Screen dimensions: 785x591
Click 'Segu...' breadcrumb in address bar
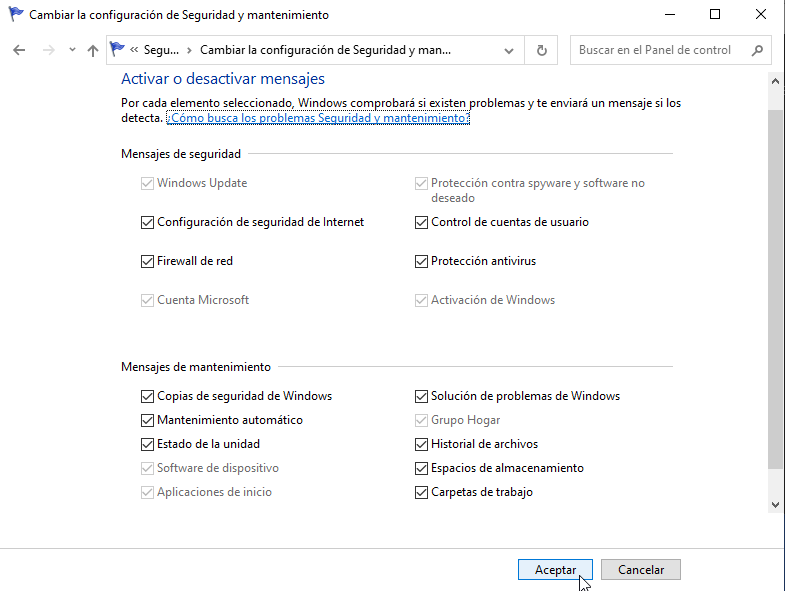[161, 50]
